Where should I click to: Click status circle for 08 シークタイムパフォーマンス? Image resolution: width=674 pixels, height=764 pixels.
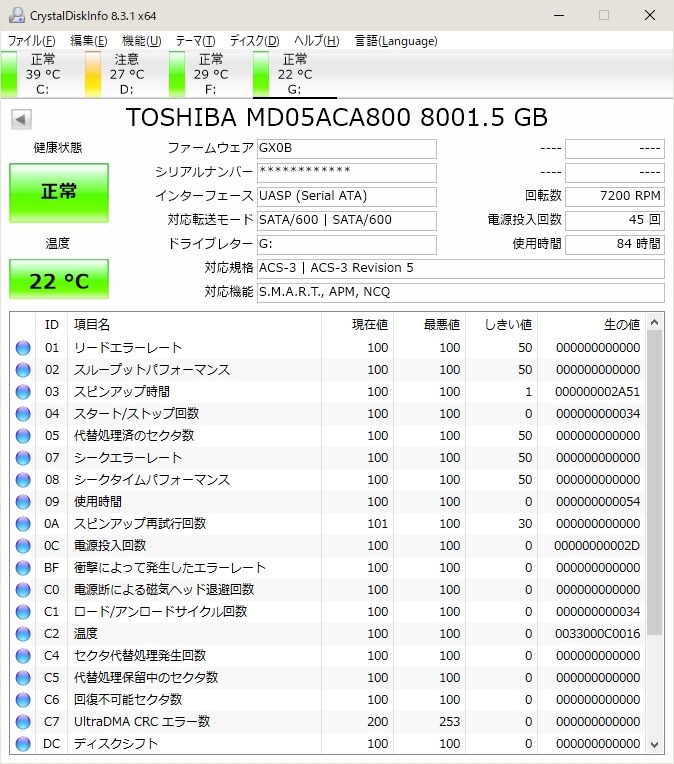click(23, 480)
